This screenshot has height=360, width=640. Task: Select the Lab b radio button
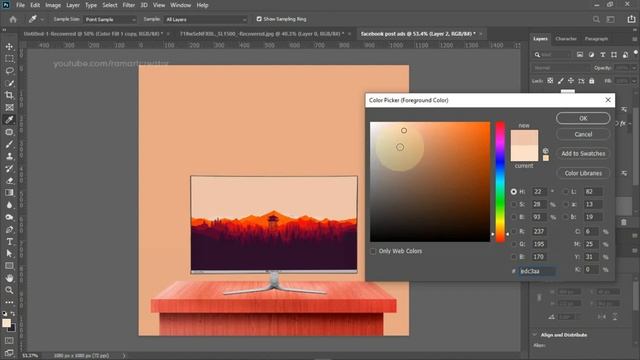(x=566, y=217)
